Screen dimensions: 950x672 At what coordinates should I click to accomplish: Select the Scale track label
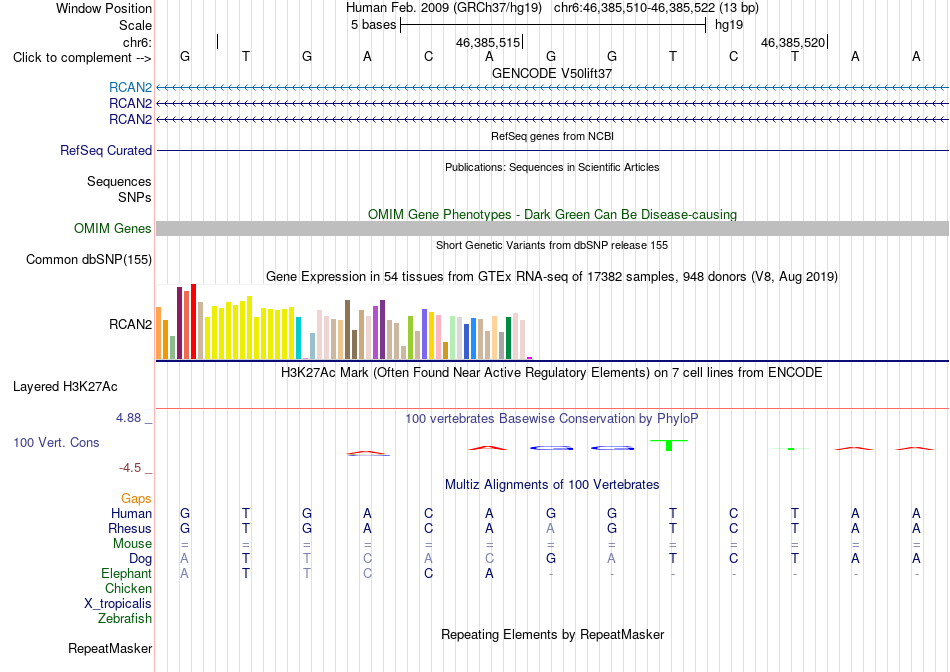click(135, 25)
